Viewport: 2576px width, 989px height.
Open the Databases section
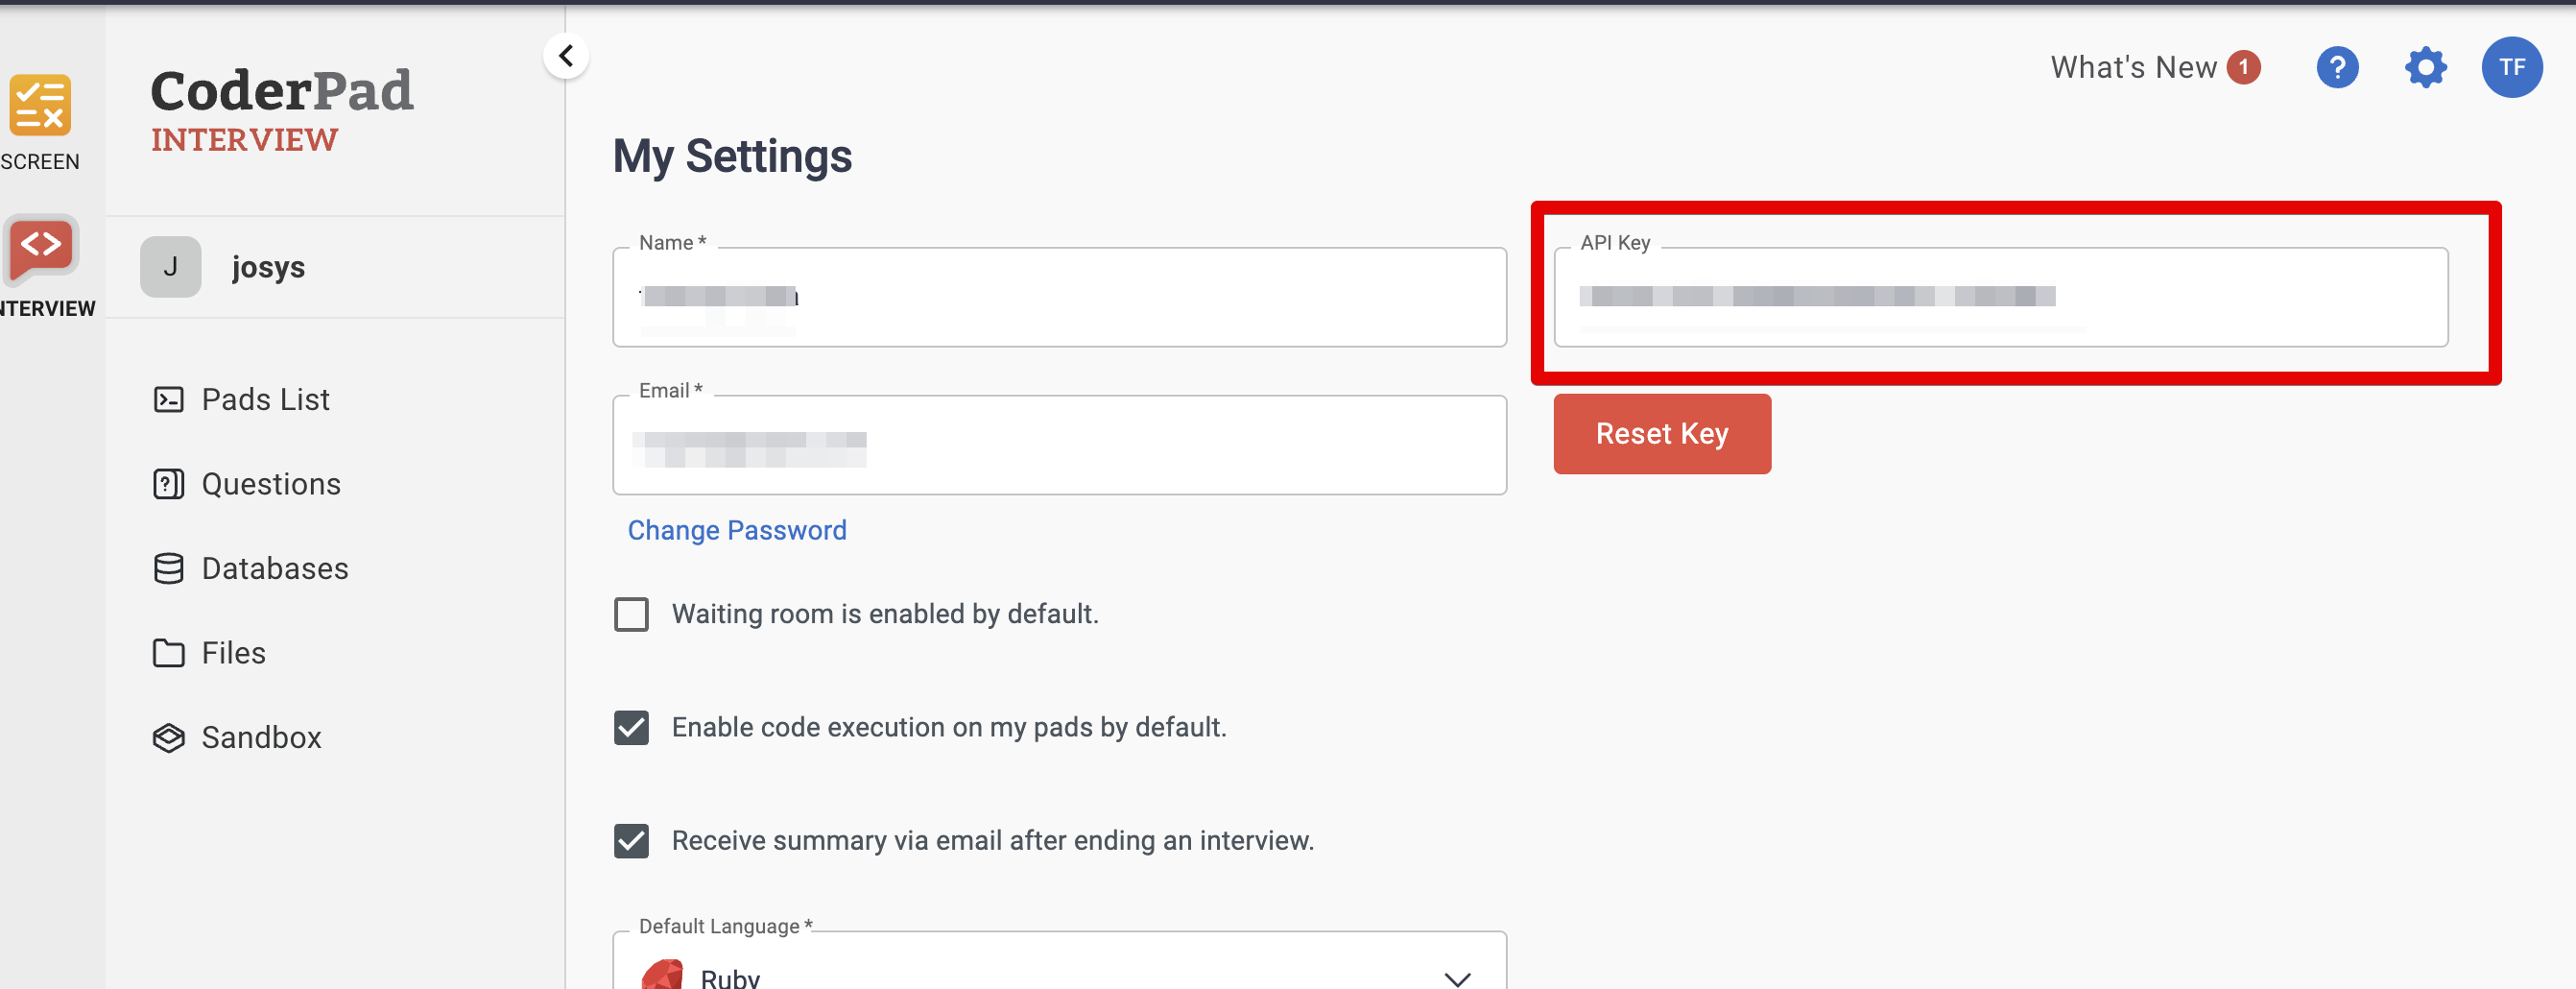pos(274,569)
